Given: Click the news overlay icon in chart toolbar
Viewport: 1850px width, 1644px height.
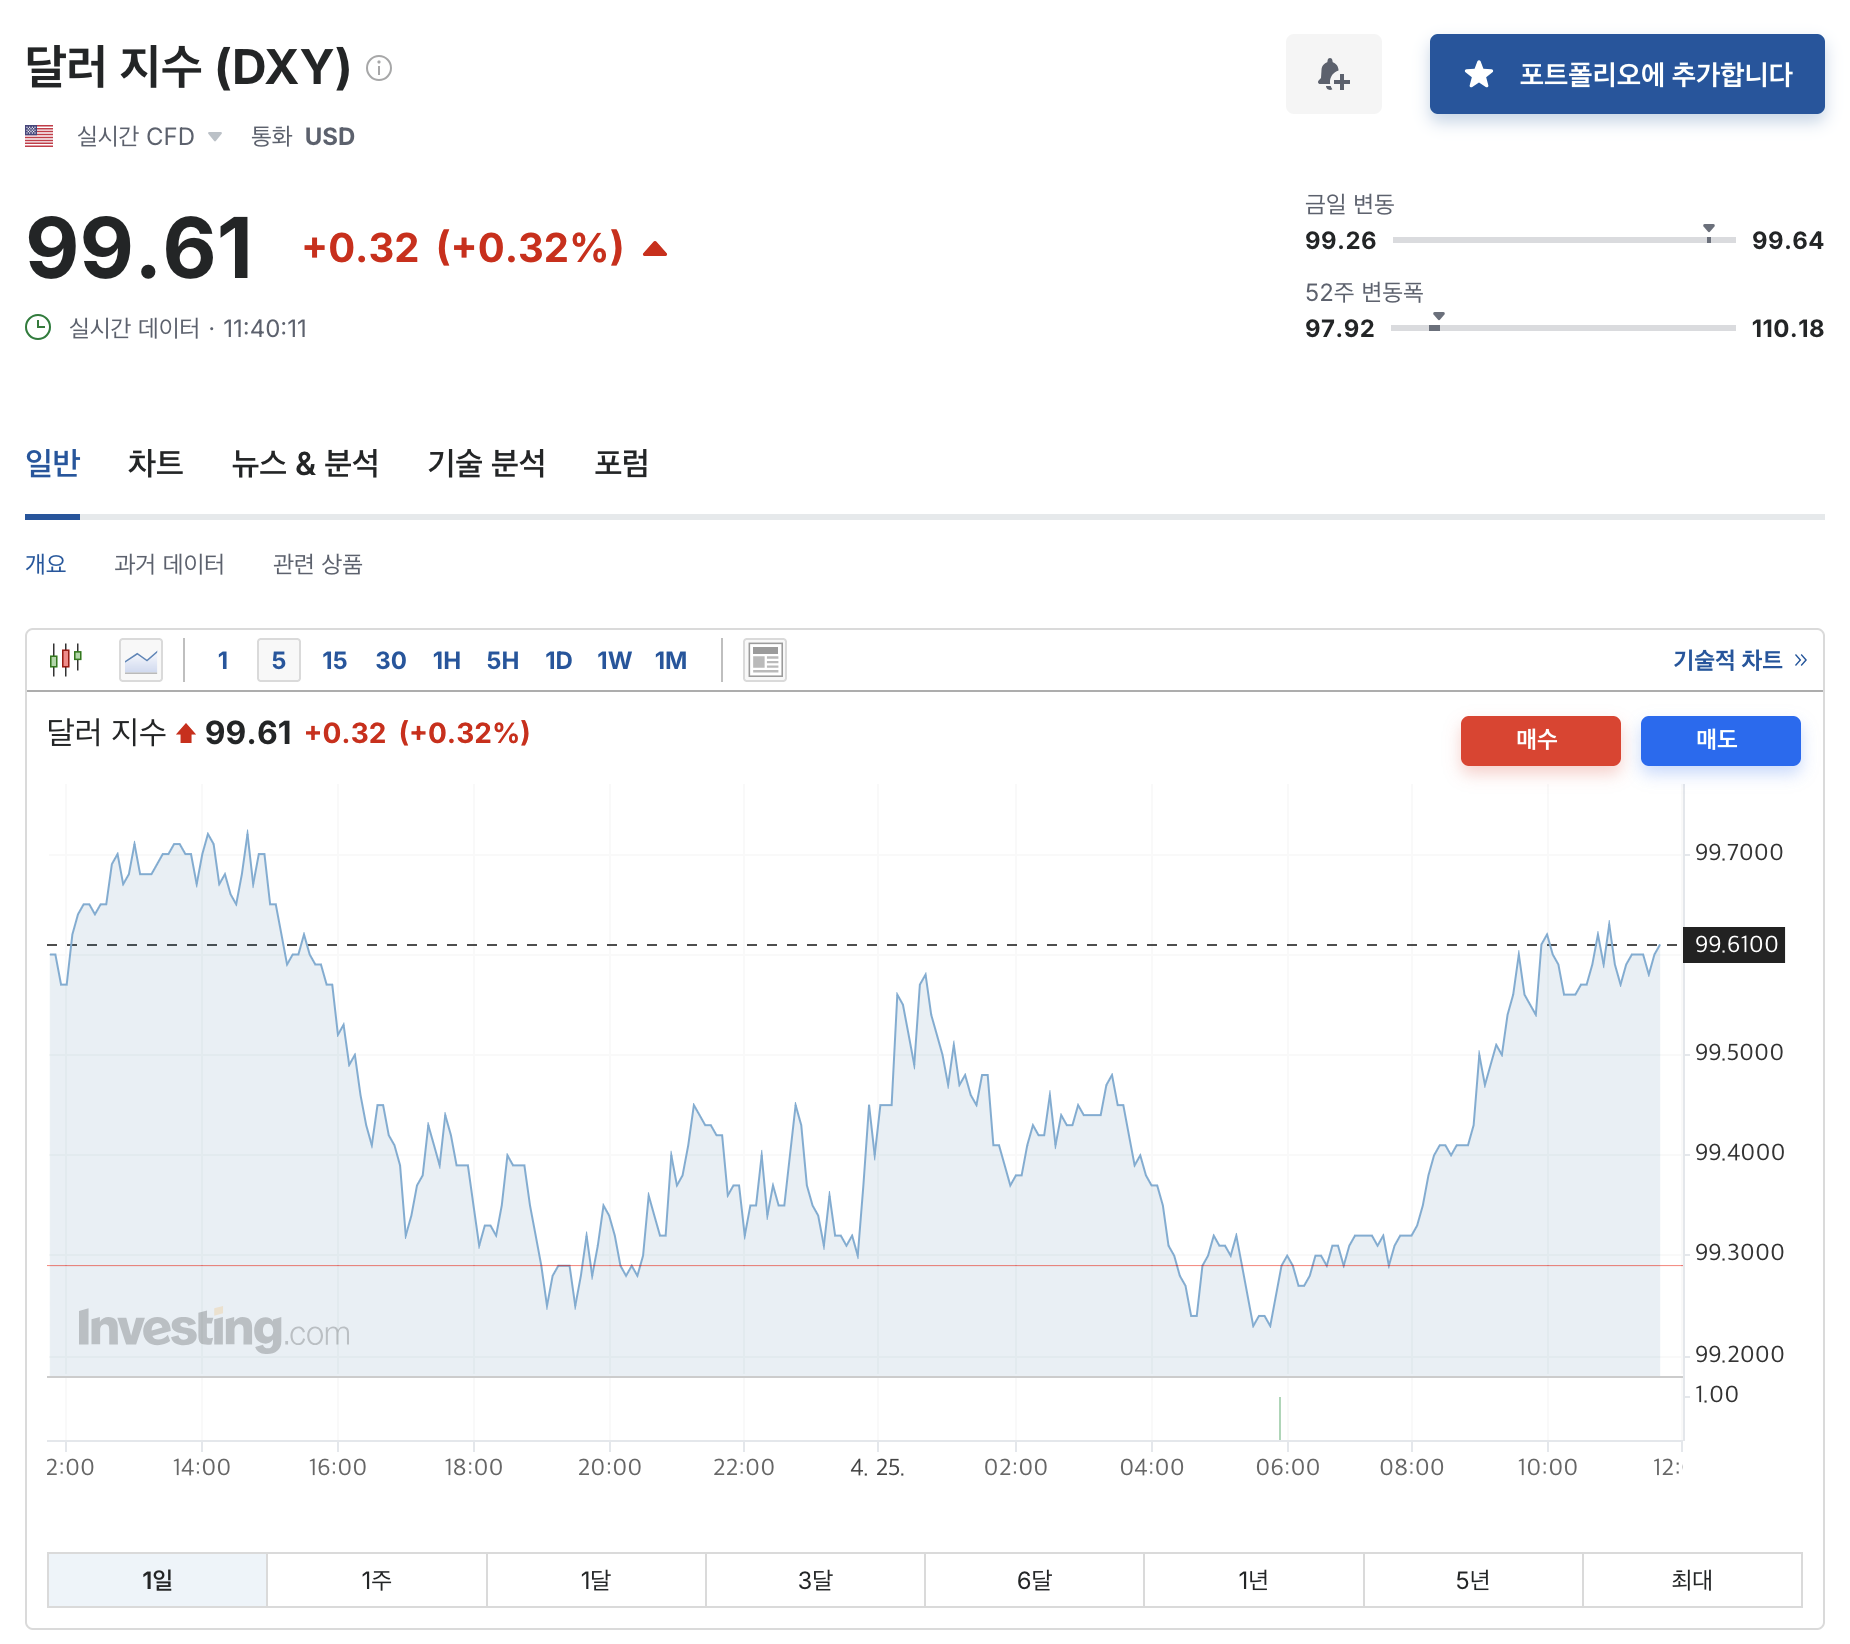Looking at the screenshot, I should (765, 660).
